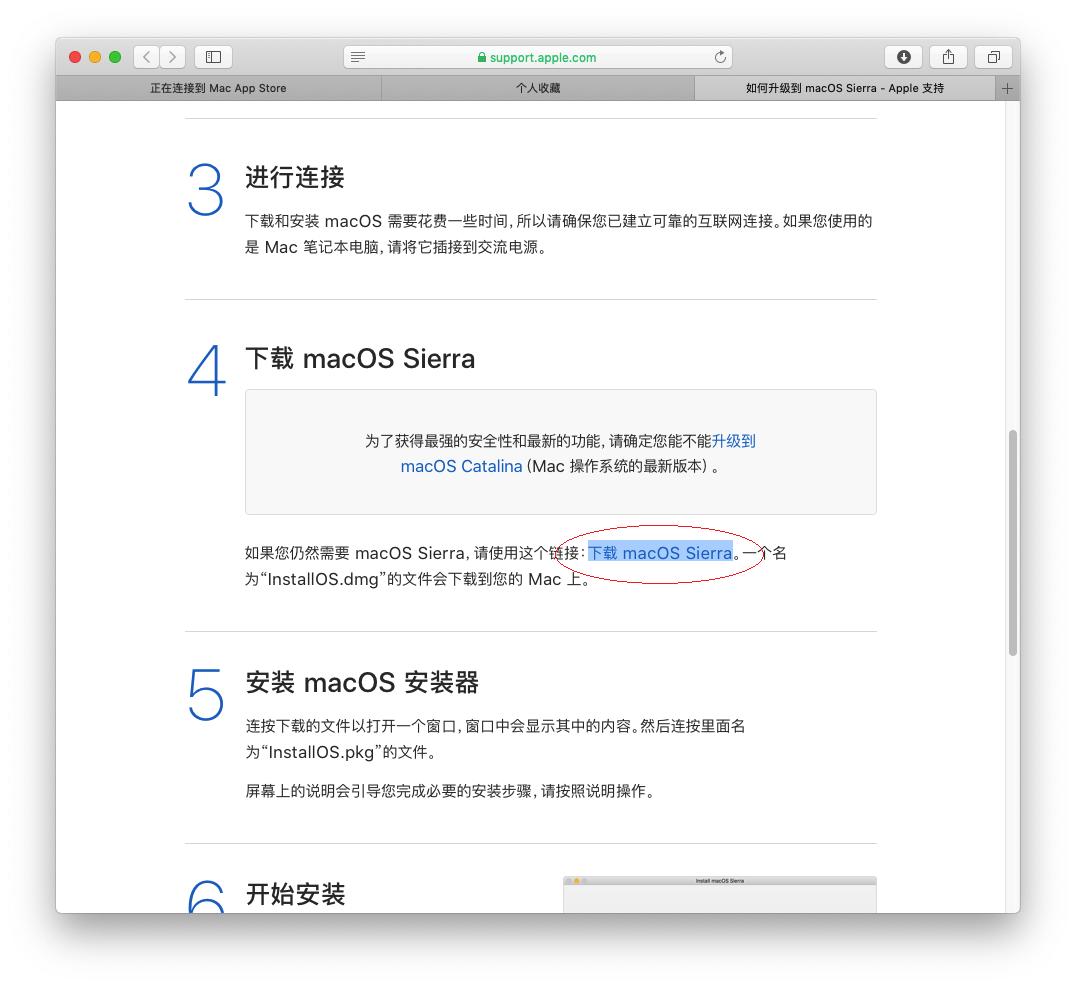Click the Install macOS Sierra screenshot thumbnail
Image resolution: width=1076 pixels, height=987 pixels.
pos(719,894)
